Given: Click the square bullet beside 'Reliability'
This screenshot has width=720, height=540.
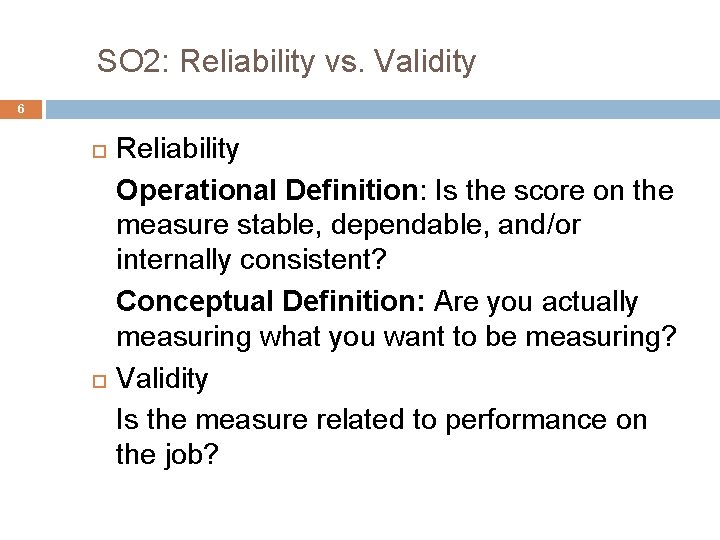Looking at the screenshot, I should pos(97,151).
